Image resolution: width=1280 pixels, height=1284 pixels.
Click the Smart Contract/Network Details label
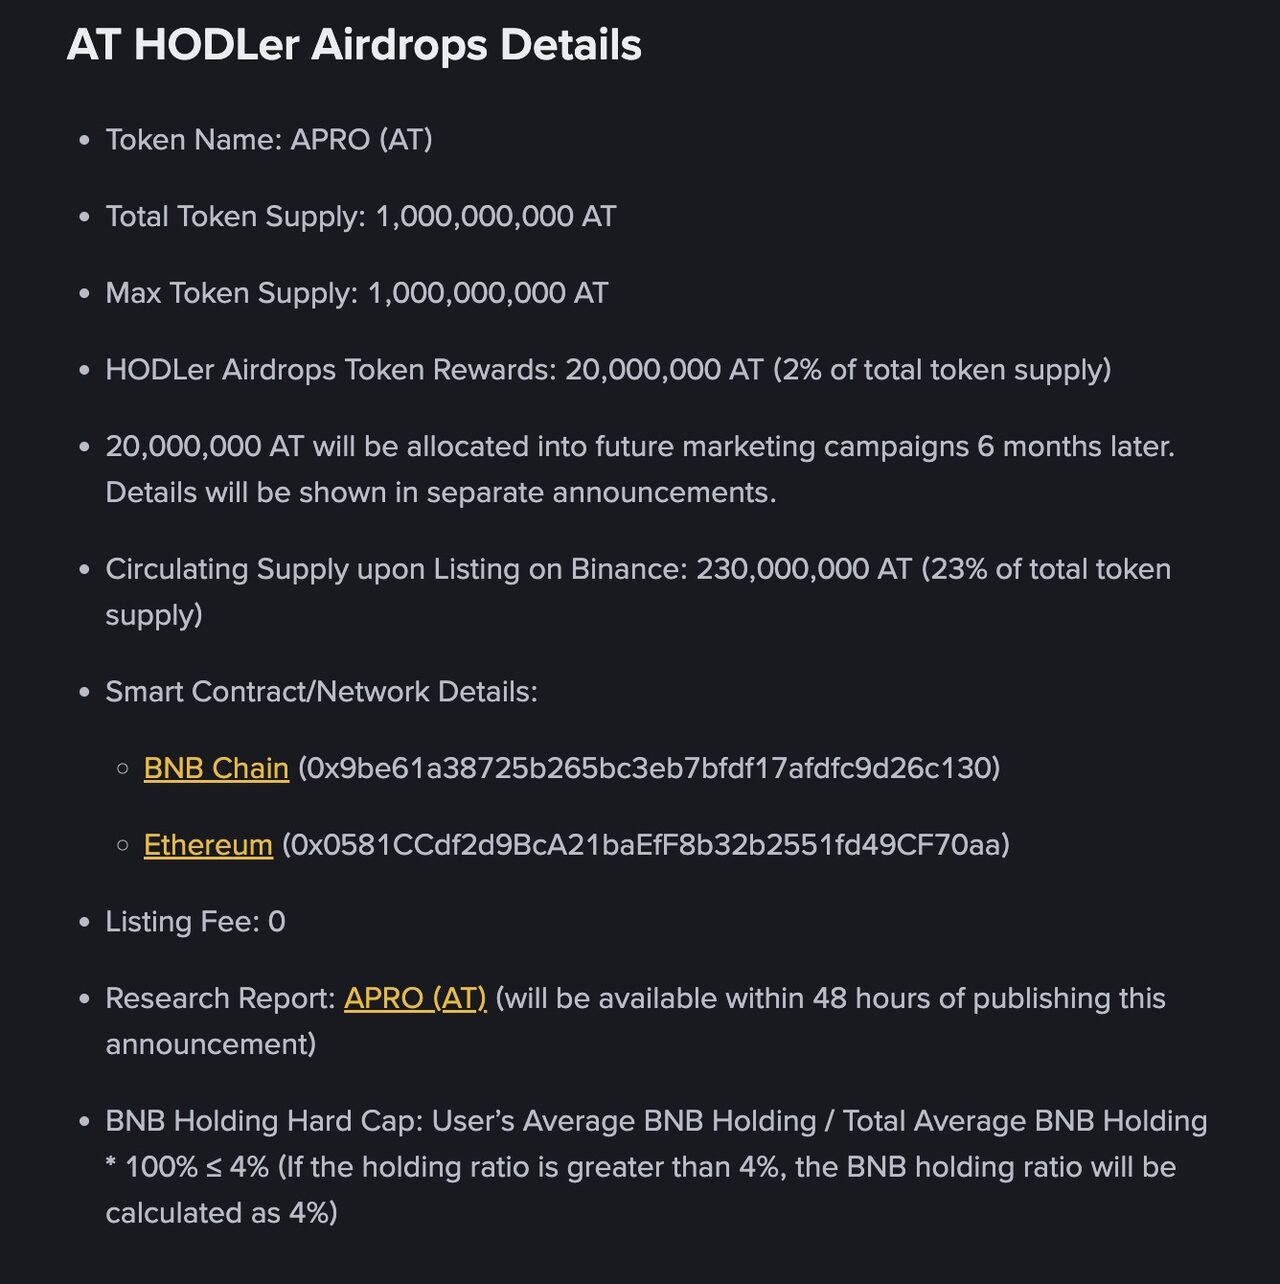coord(322,692)
